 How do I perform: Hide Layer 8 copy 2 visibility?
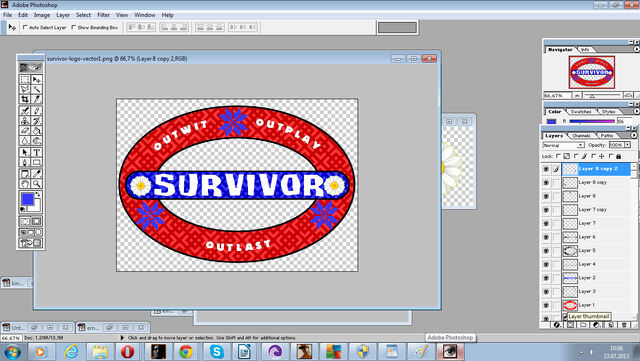546,169
